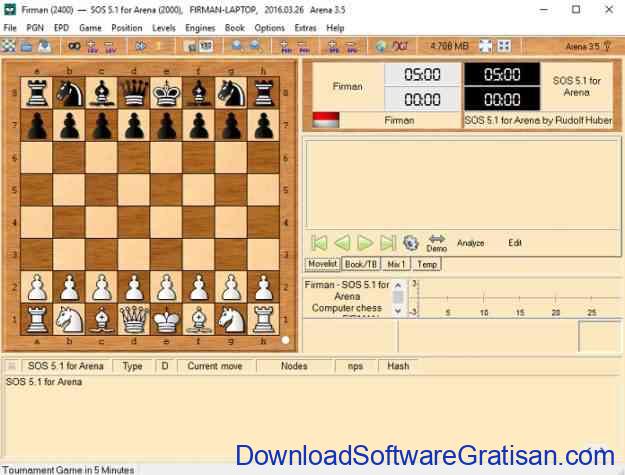
Task: Click the chessboard new-game toolbar icon
Action: 8,46
